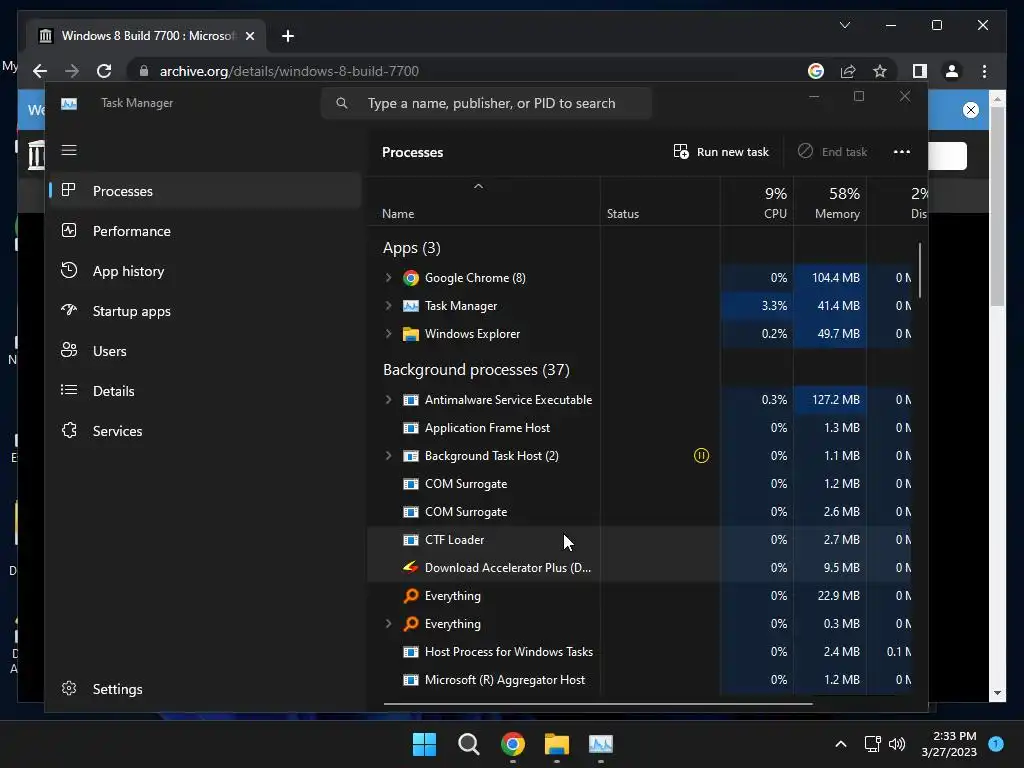Click the Settings gear icon
1024x768 pixels.
pos(69,688)
